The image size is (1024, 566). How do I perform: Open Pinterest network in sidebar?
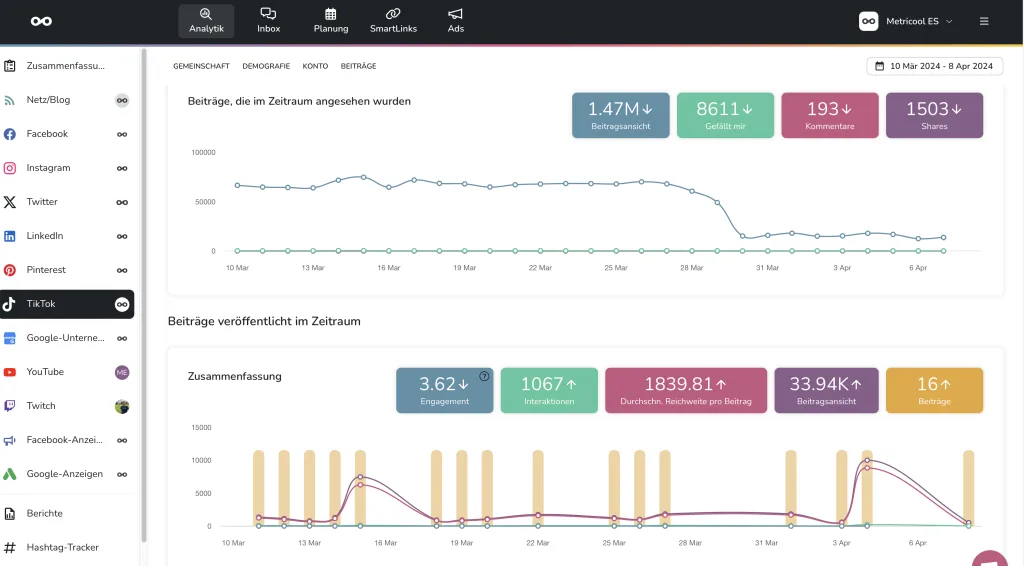[x=46, y=270]
